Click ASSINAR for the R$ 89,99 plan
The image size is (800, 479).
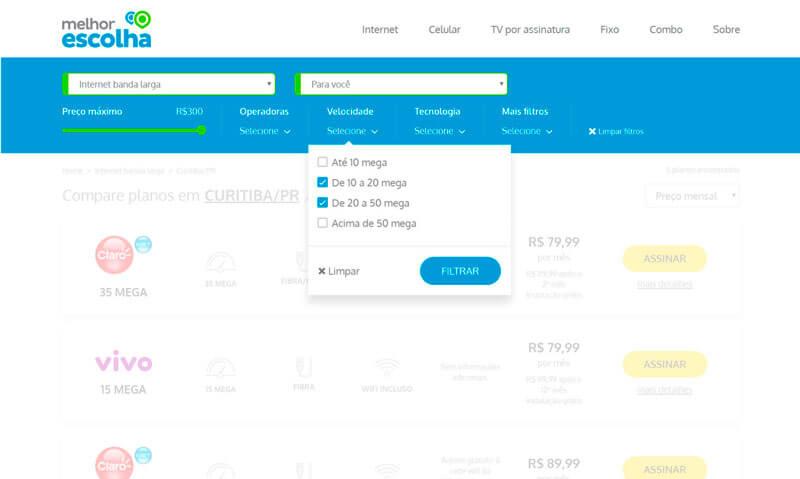[664, 468]
